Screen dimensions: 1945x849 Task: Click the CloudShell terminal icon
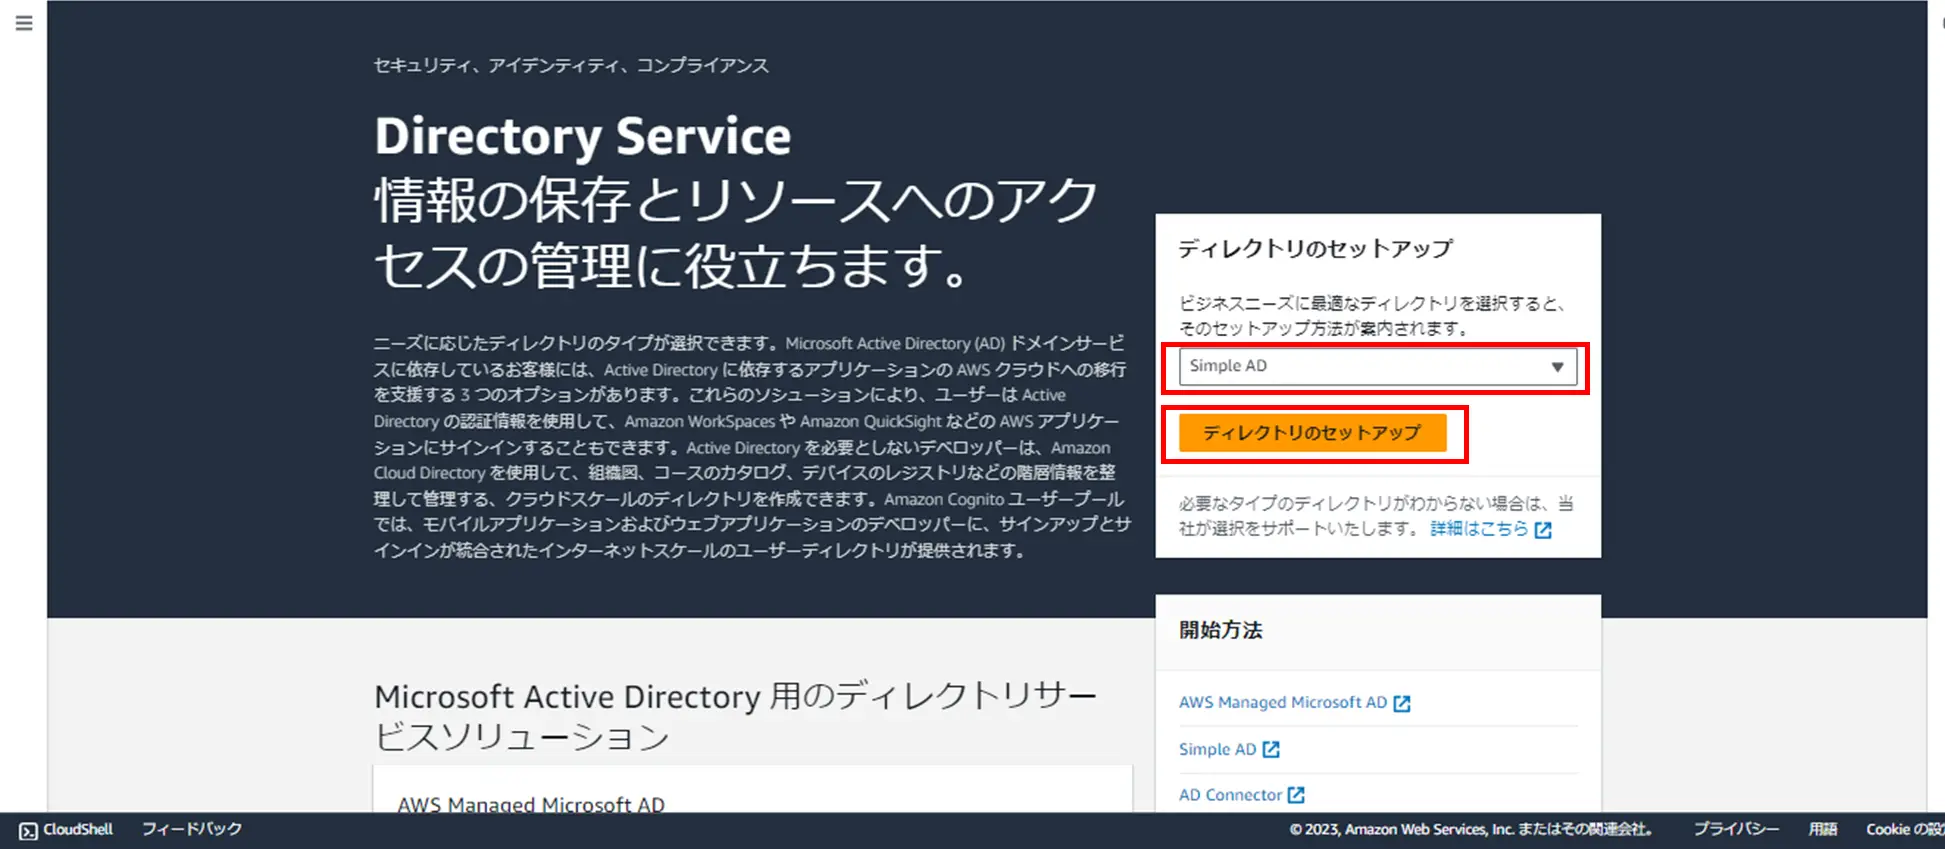coord(28,831)
